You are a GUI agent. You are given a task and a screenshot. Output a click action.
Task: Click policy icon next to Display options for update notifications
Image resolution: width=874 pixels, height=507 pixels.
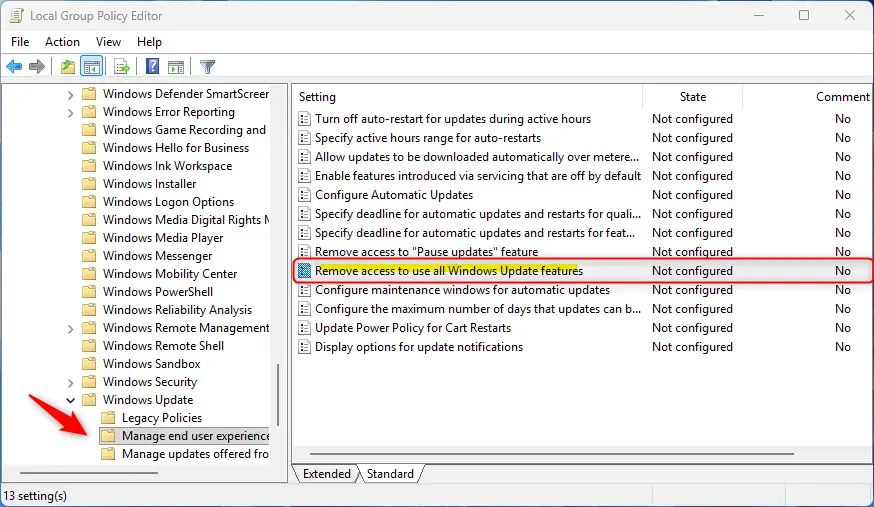(x=304, y=347)
